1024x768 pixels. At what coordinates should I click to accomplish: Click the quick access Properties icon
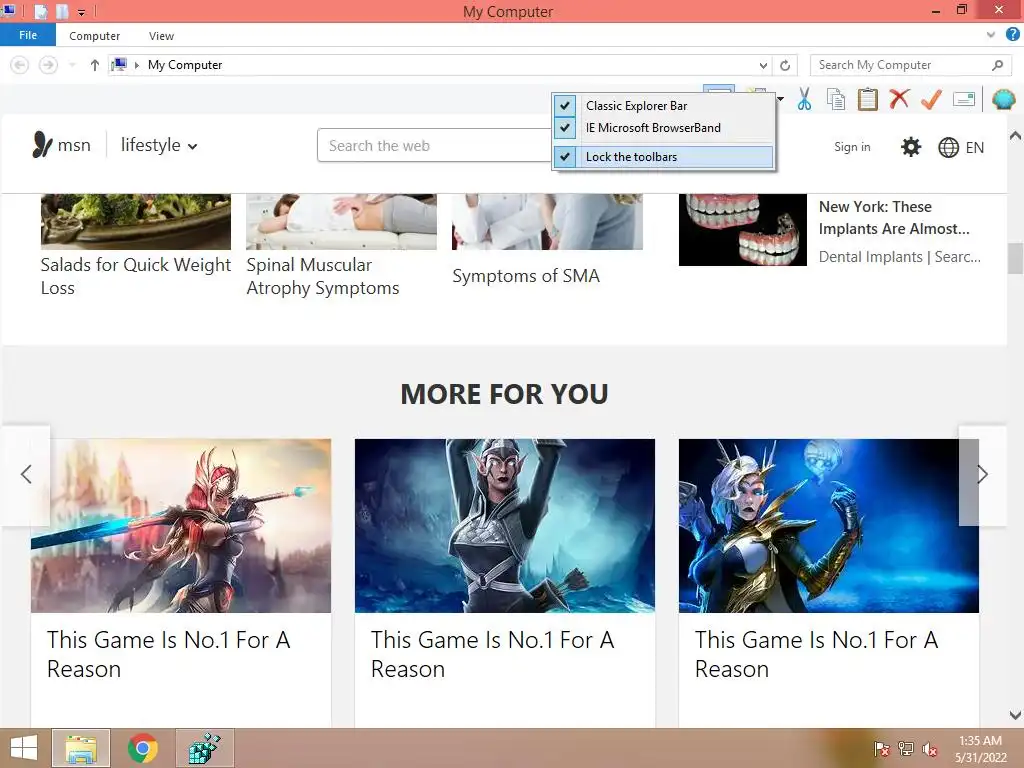coord(40,11)
